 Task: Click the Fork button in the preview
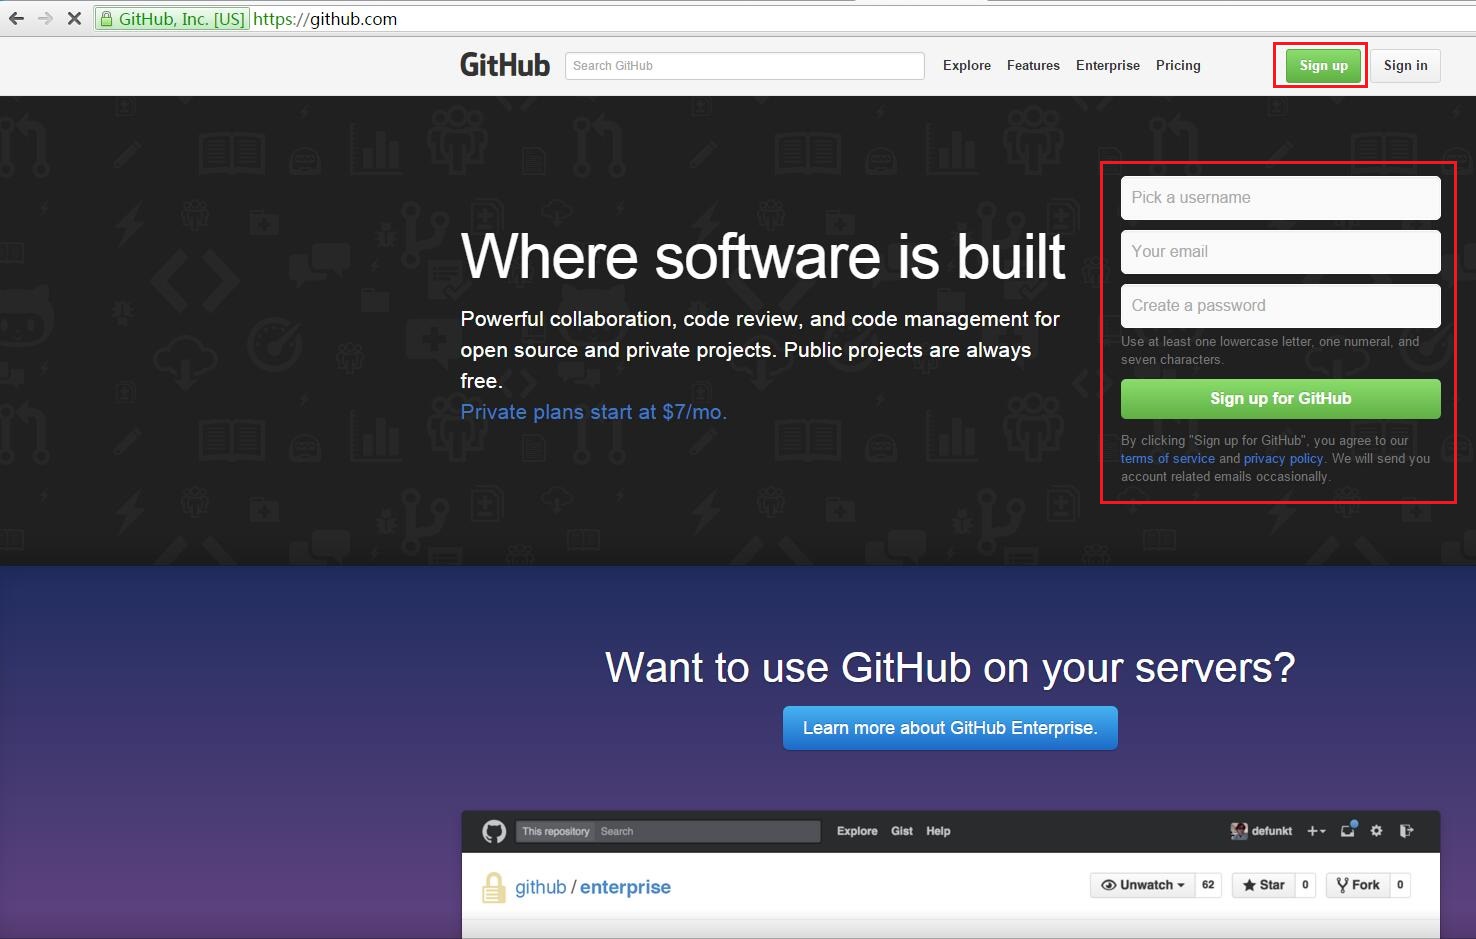[x=1358, y=885]
